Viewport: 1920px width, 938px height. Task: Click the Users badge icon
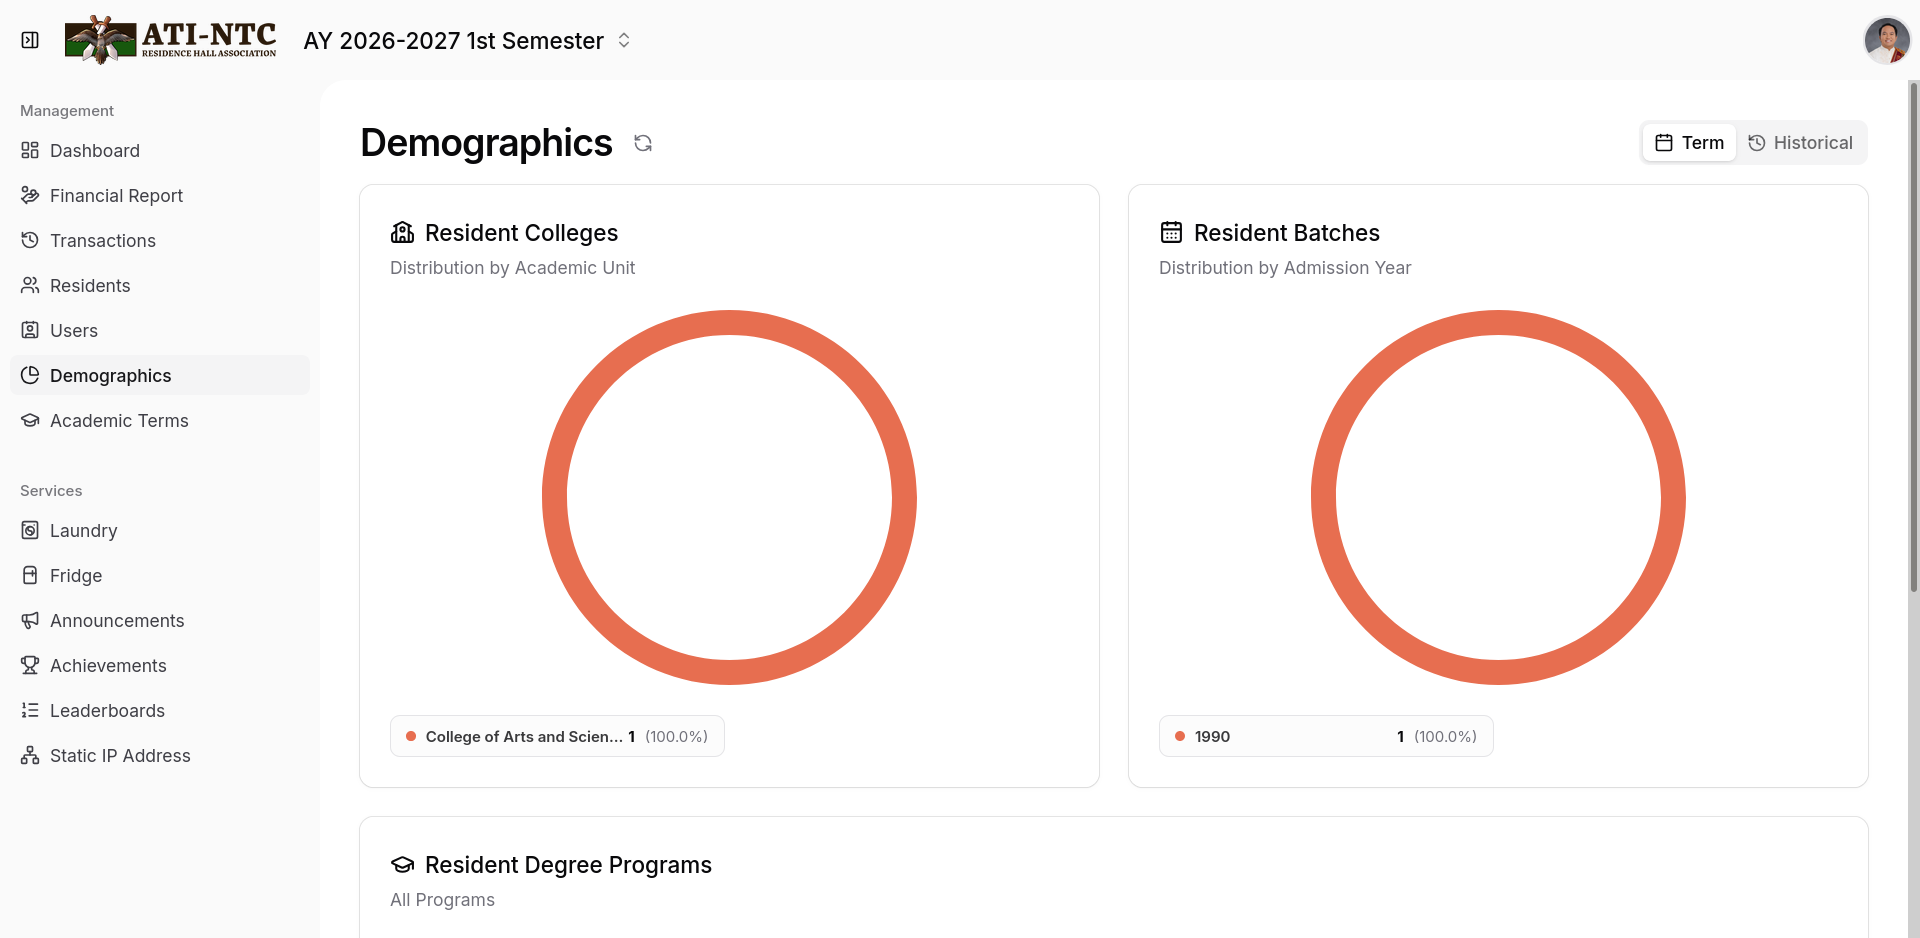[30, 330]
